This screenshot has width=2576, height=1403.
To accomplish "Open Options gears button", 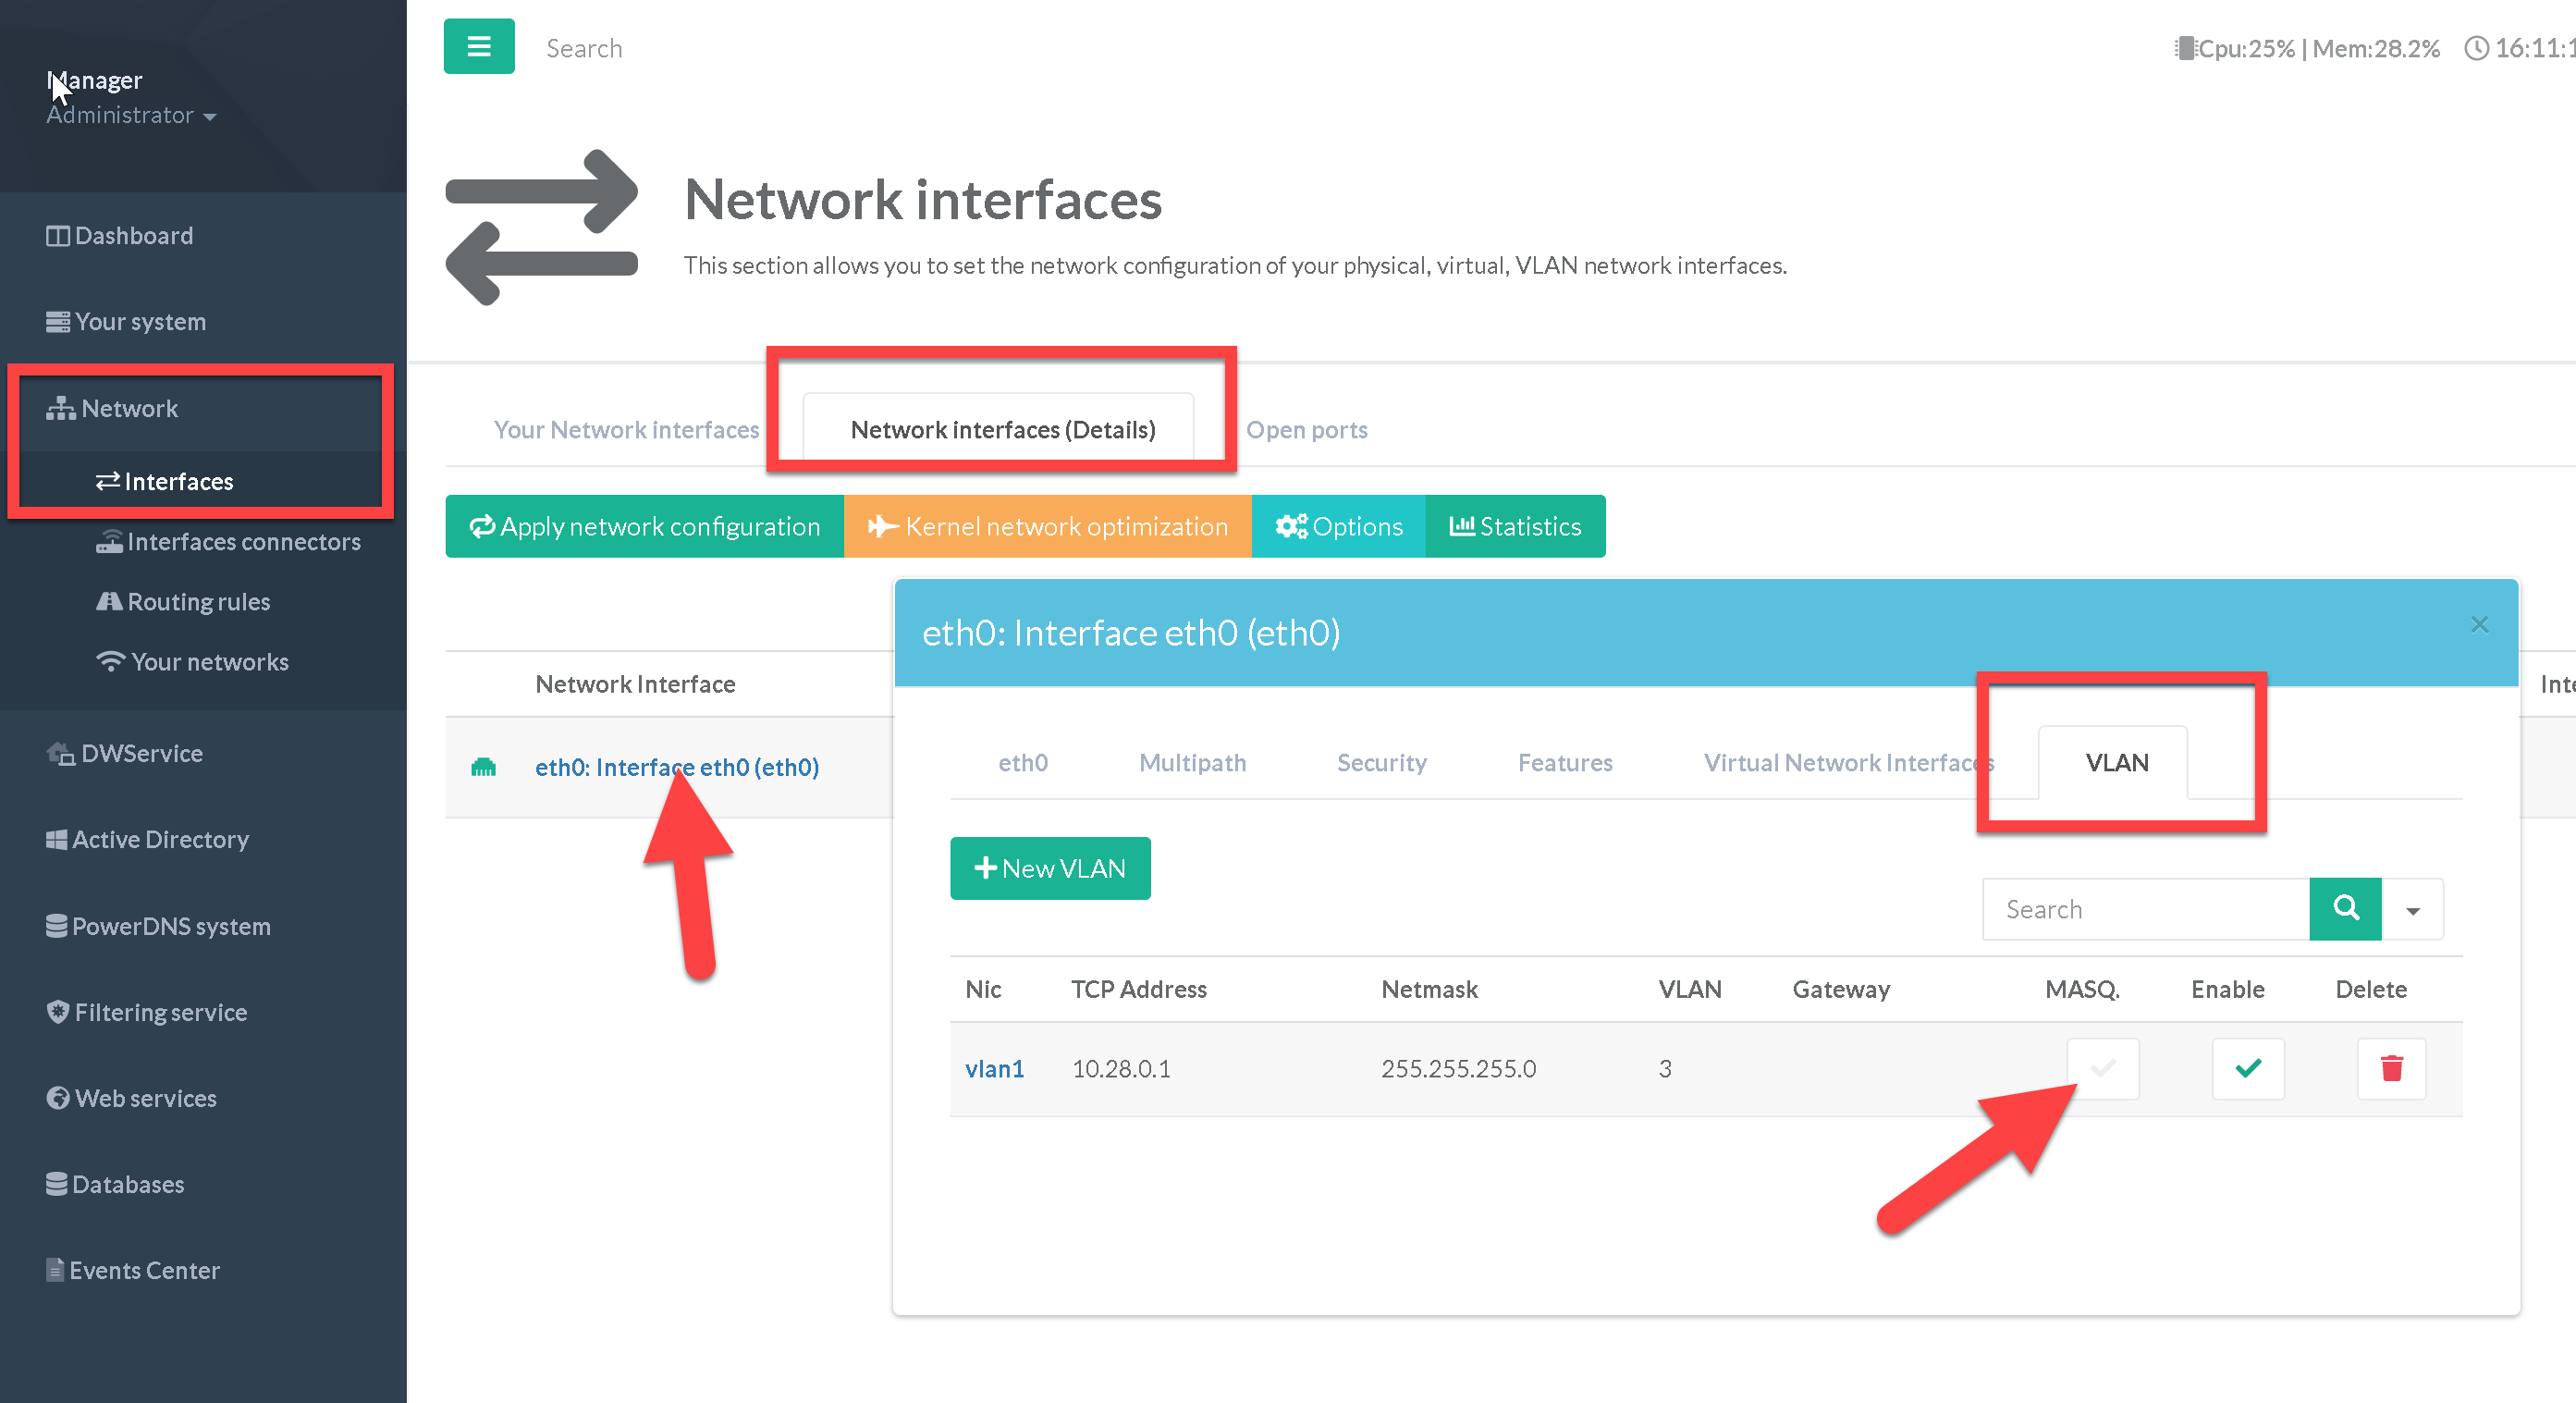I will pos(1338,526).
